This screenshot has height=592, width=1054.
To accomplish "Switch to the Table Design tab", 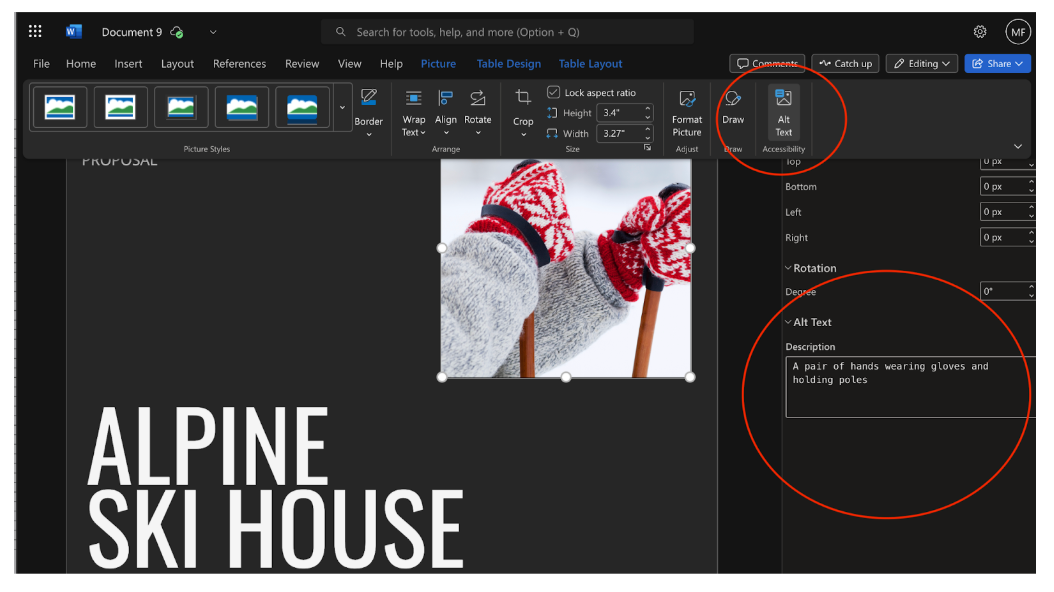I will tap(508, 63).
